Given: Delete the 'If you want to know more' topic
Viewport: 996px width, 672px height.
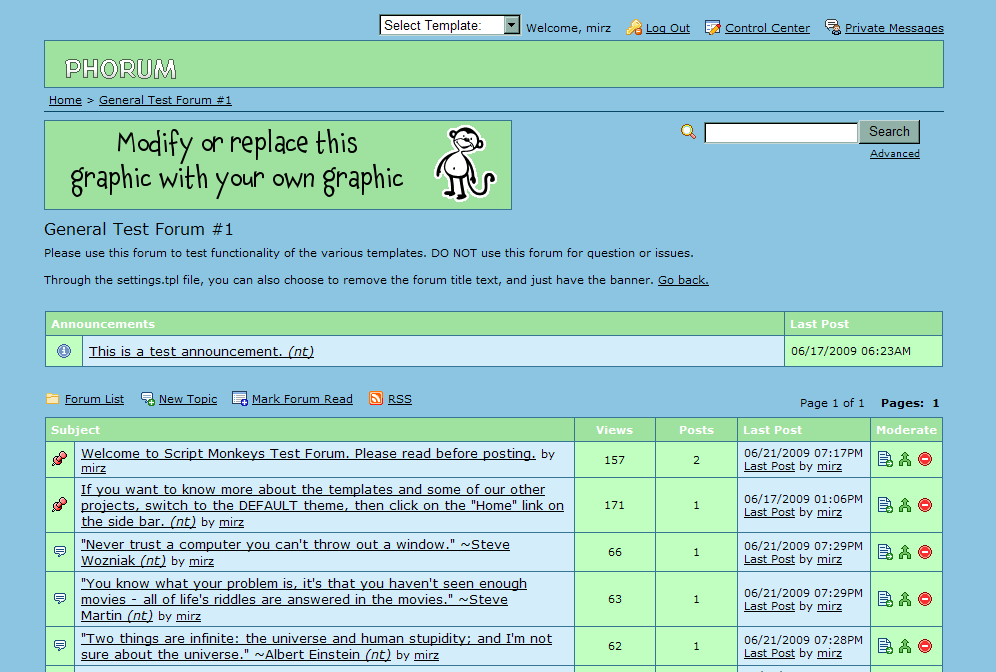Looking at the screenshot, I should point(925,505).
